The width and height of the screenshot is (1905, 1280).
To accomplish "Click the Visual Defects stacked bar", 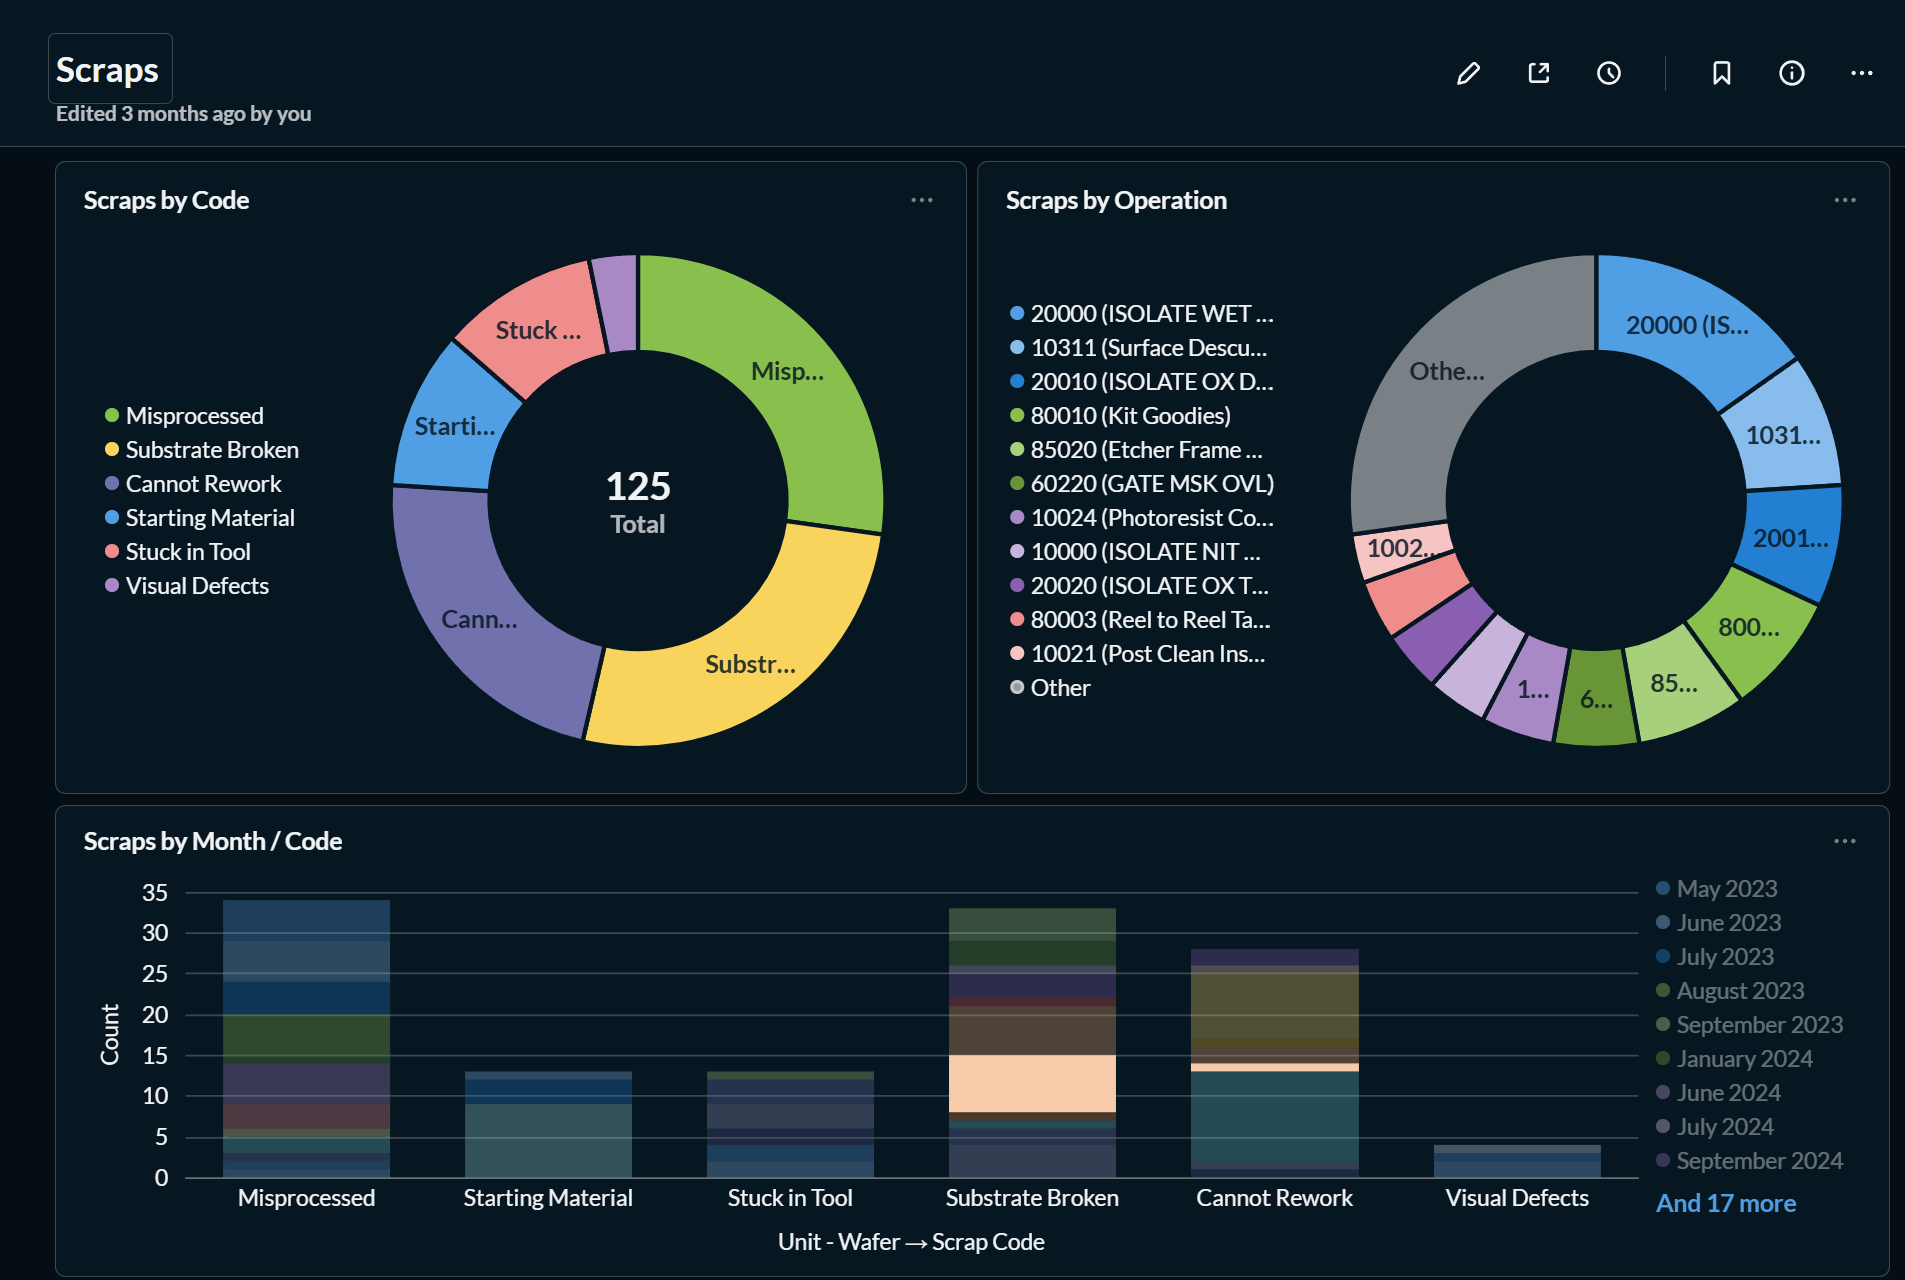I will [1517, 1161].
